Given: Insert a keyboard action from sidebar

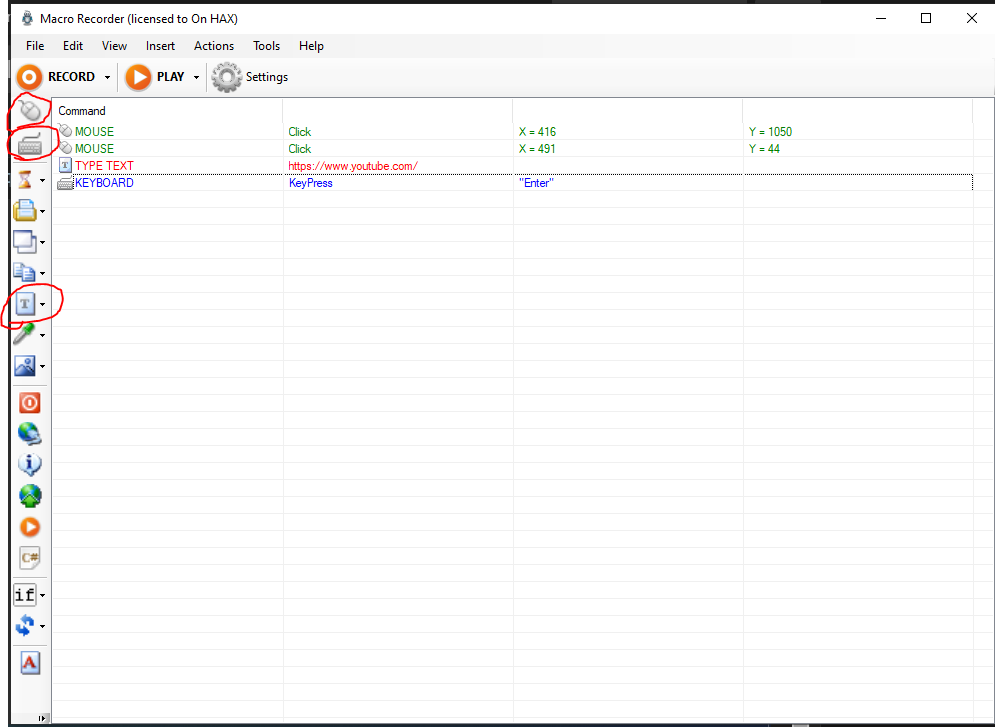Looking at the screenshot, I should tap(30, 146).
